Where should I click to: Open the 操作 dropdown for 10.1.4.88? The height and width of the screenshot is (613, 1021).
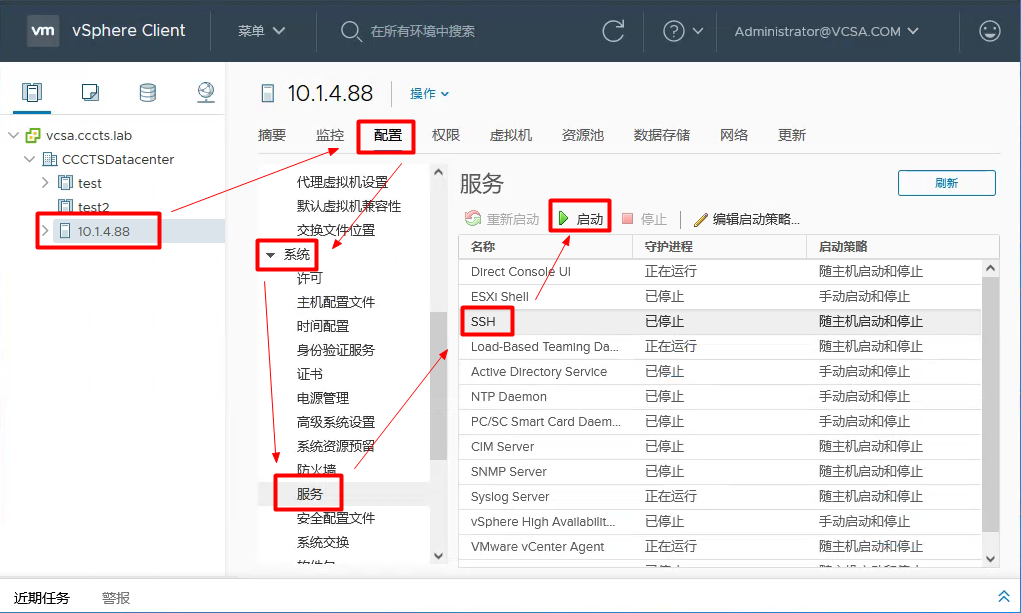pyautogui.click(x=423, y=93)
